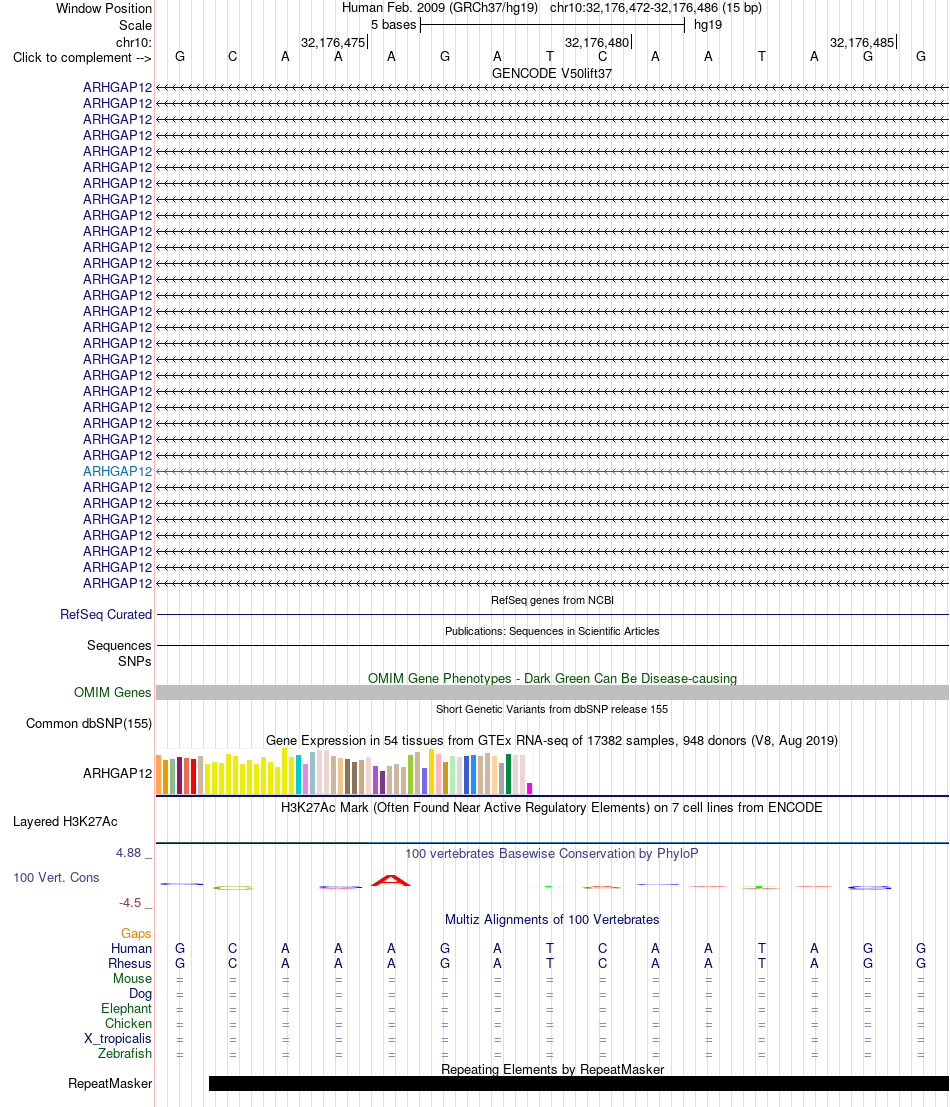Click the 'SNPs' track label
Screen dimensions: 950x1107
click(135, 662)
